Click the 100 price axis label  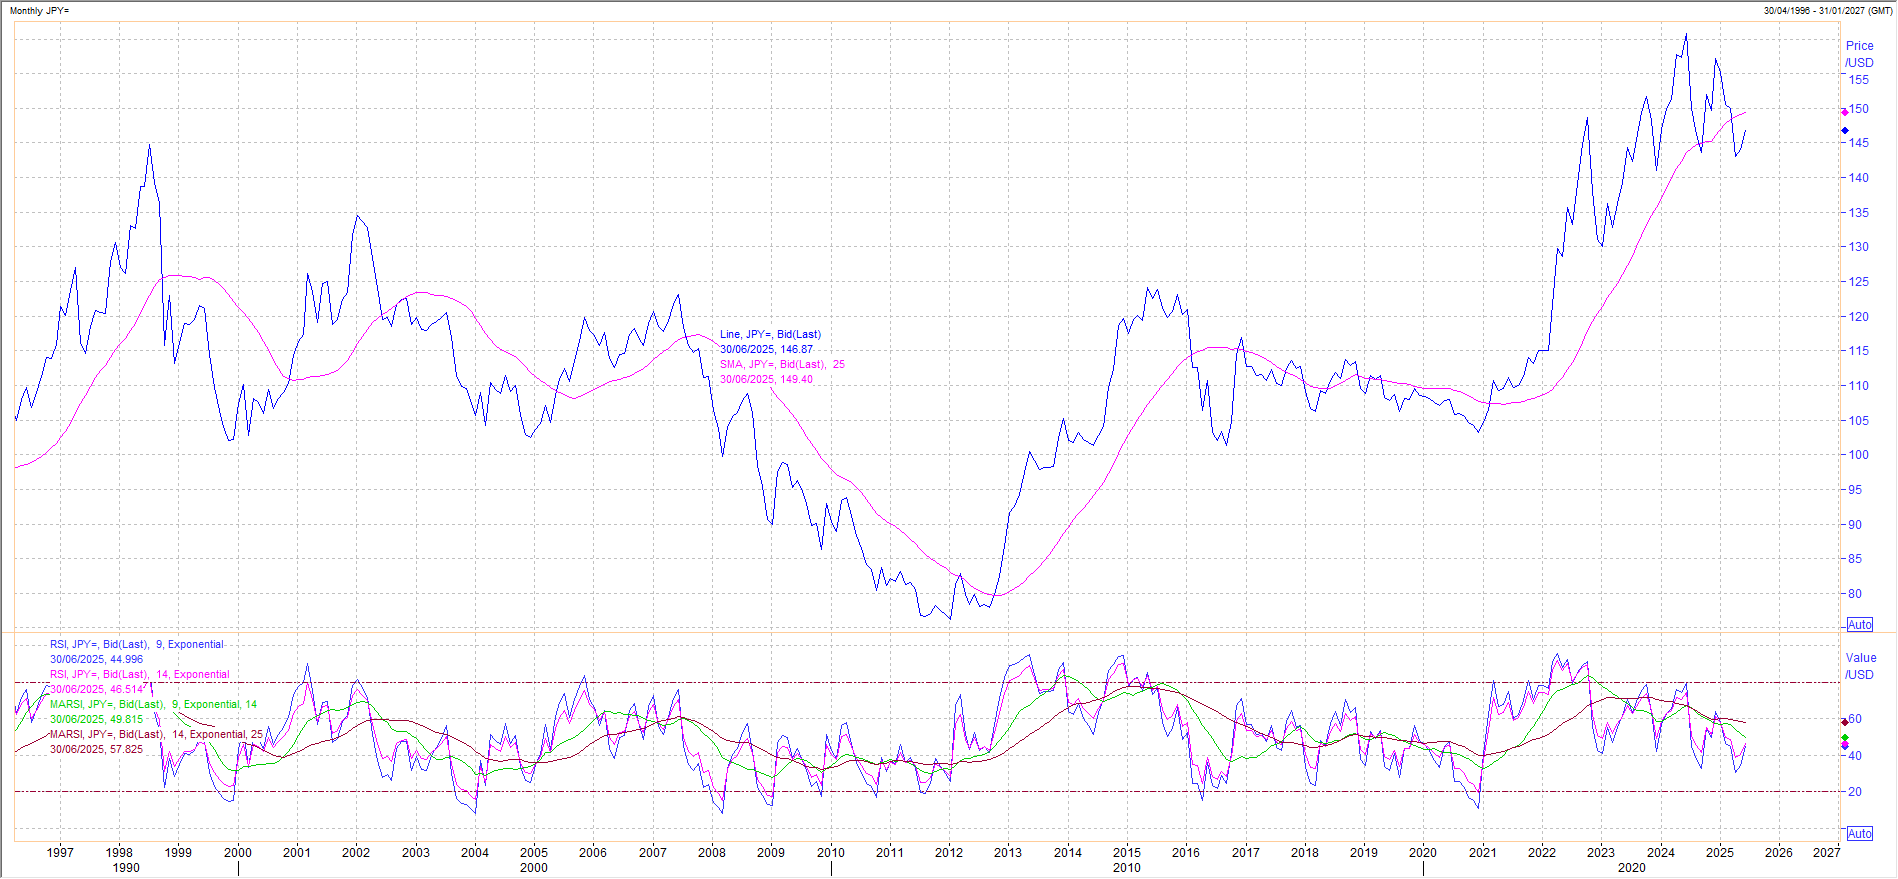point(1858,455)
